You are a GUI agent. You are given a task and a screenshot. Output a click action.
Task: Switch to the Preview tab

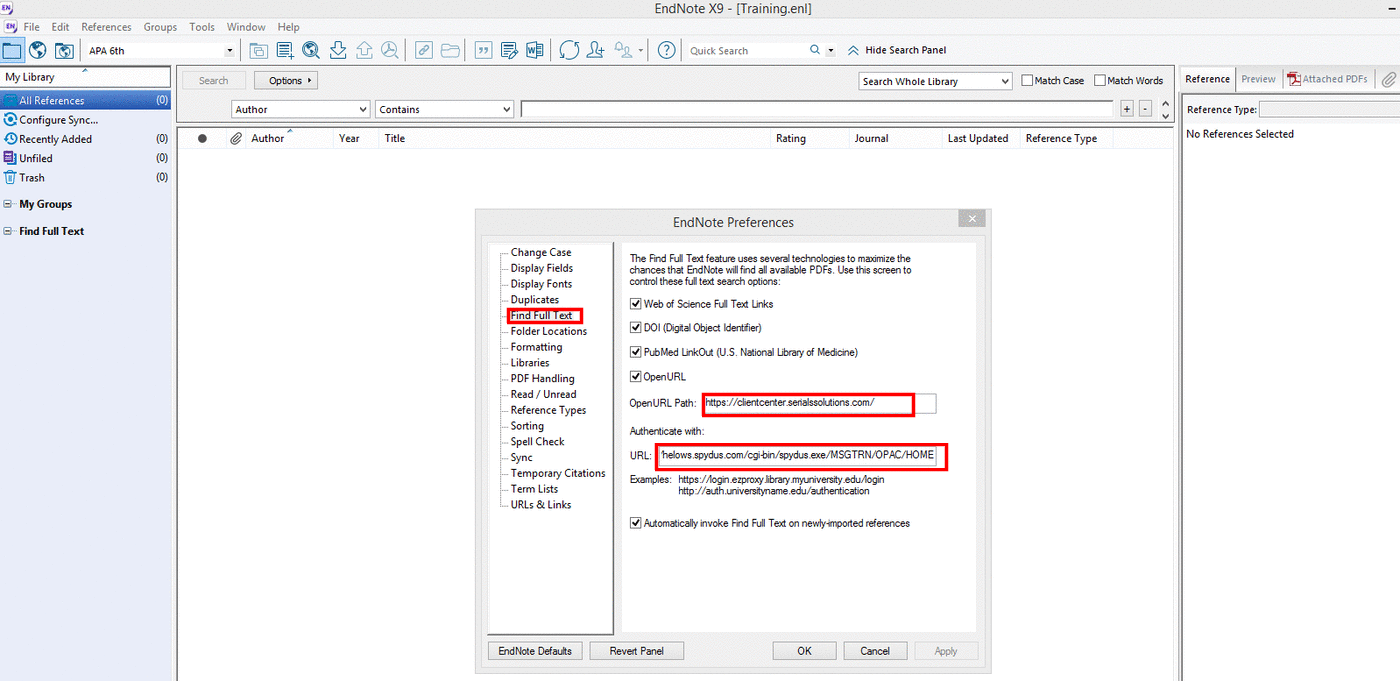1258,79
